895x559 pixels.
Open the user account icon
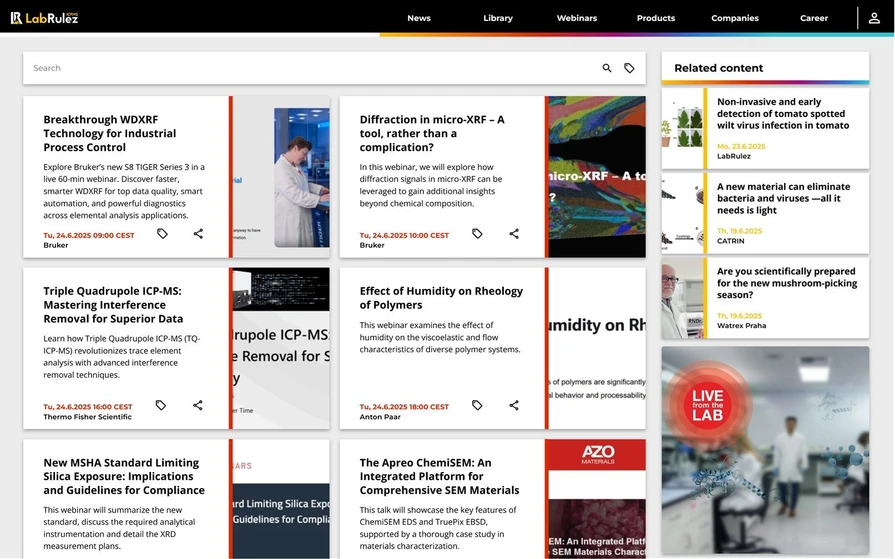(874, 18)
